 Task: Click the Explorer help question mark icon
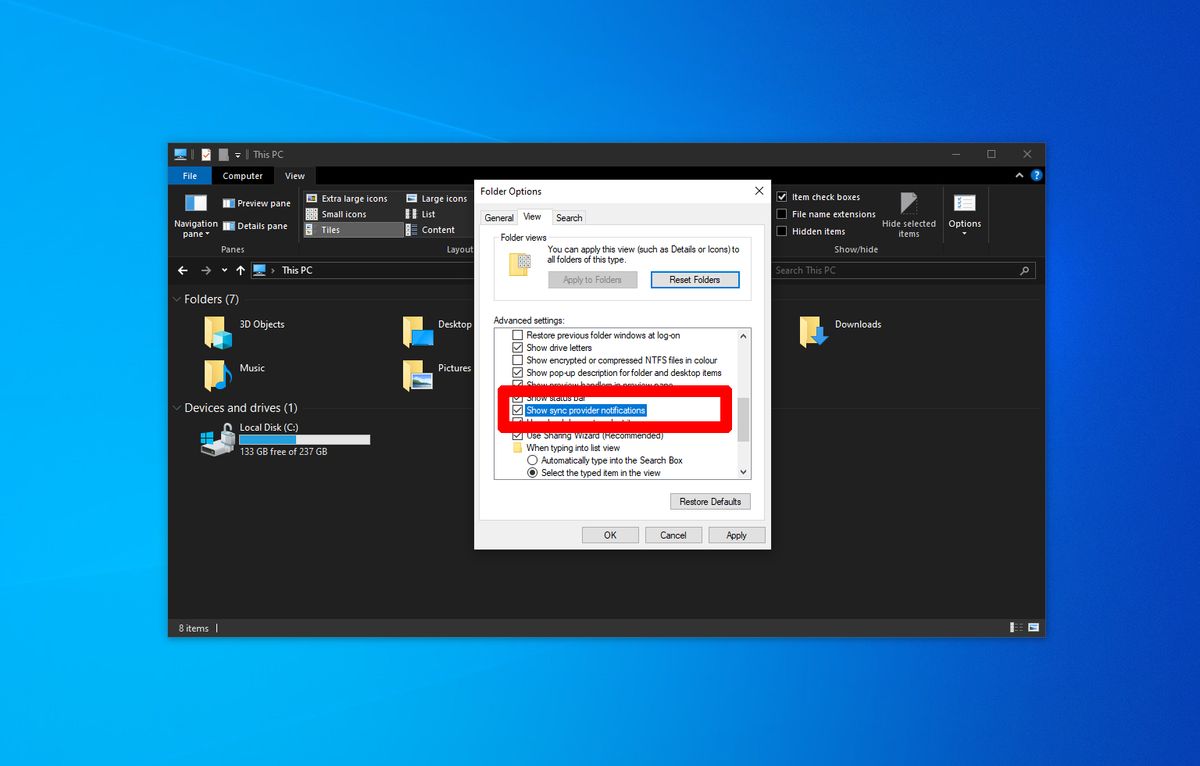(x=1035, y=176)
